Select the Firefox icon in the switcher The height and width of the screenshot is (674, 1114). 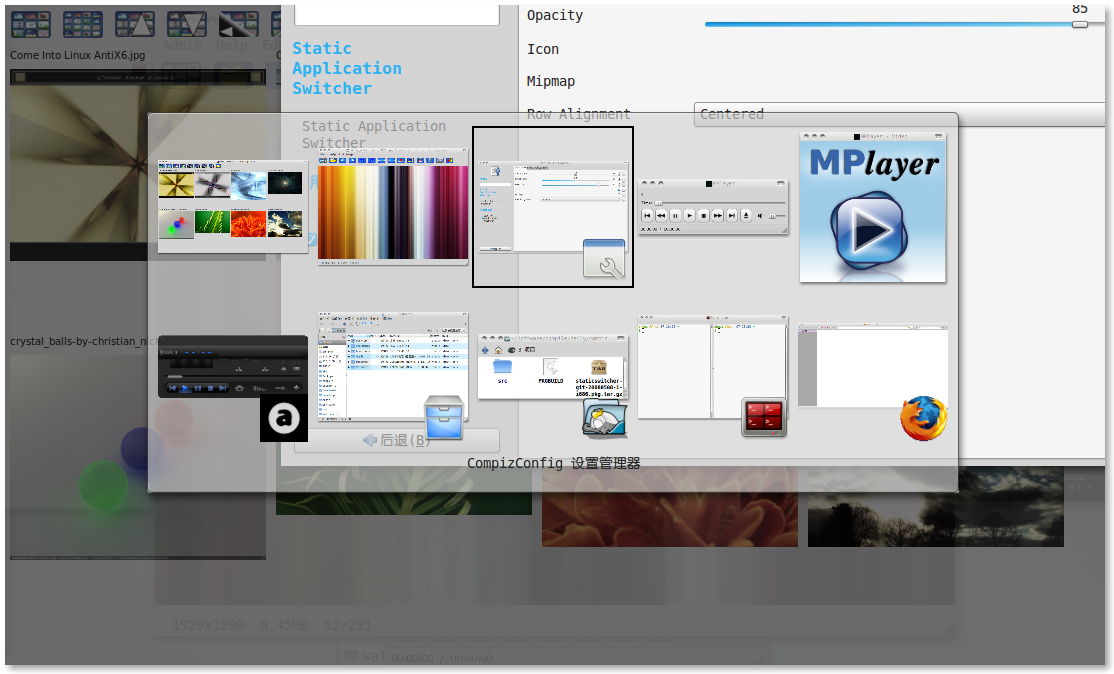click(924, 418)
